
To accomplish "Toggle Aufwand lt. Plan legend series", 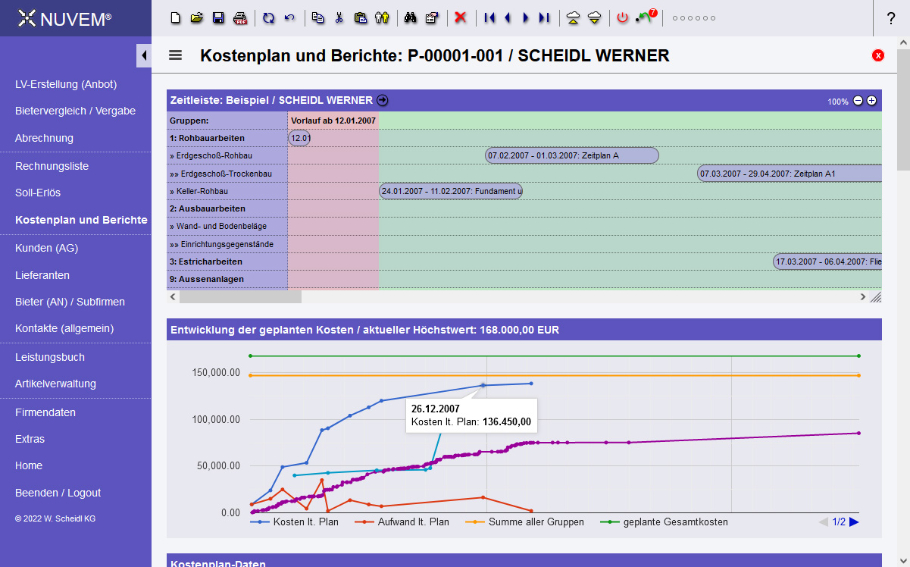I will click(x=406, y=522).
